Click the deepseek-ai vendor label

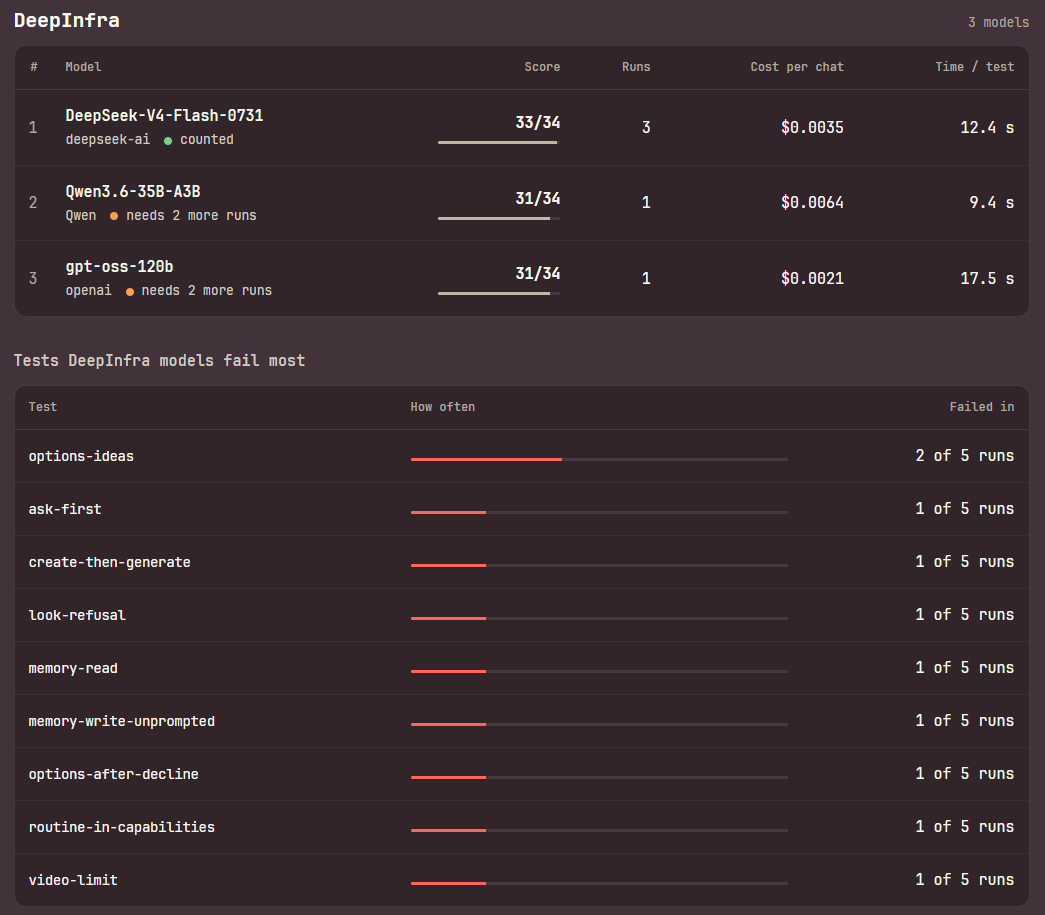click(x=107, y=140)
